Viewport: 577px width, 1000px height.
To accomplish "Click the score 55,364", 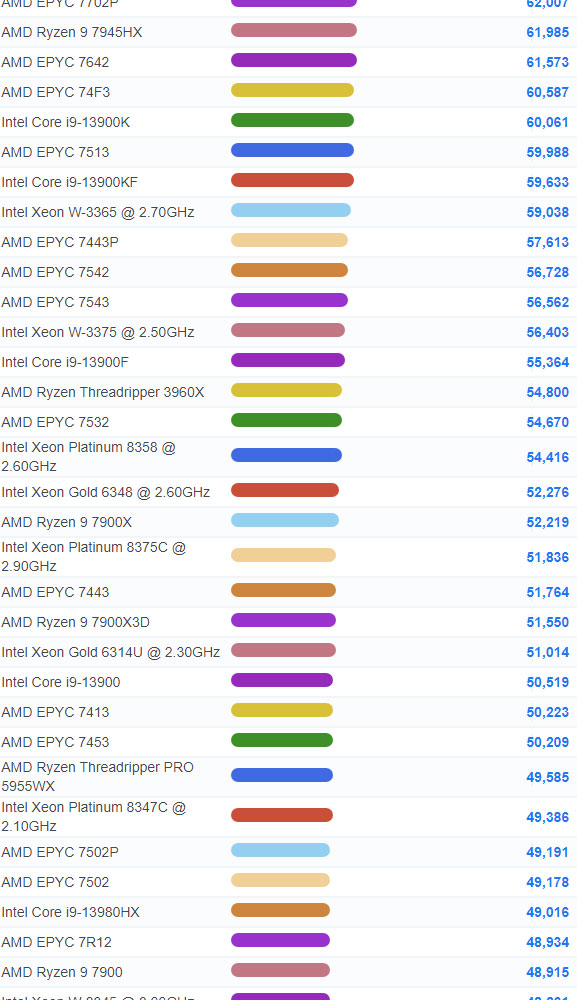I will [547, 362].
